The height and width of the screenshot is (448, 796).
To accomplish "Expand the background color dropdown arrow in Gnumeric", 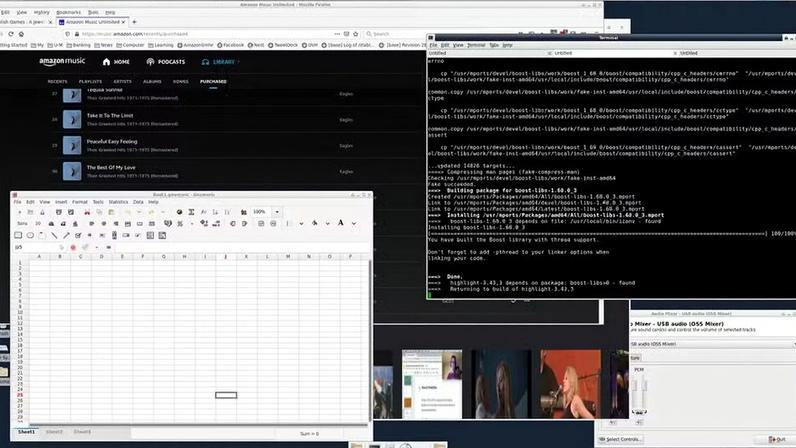I will point(327,223).
